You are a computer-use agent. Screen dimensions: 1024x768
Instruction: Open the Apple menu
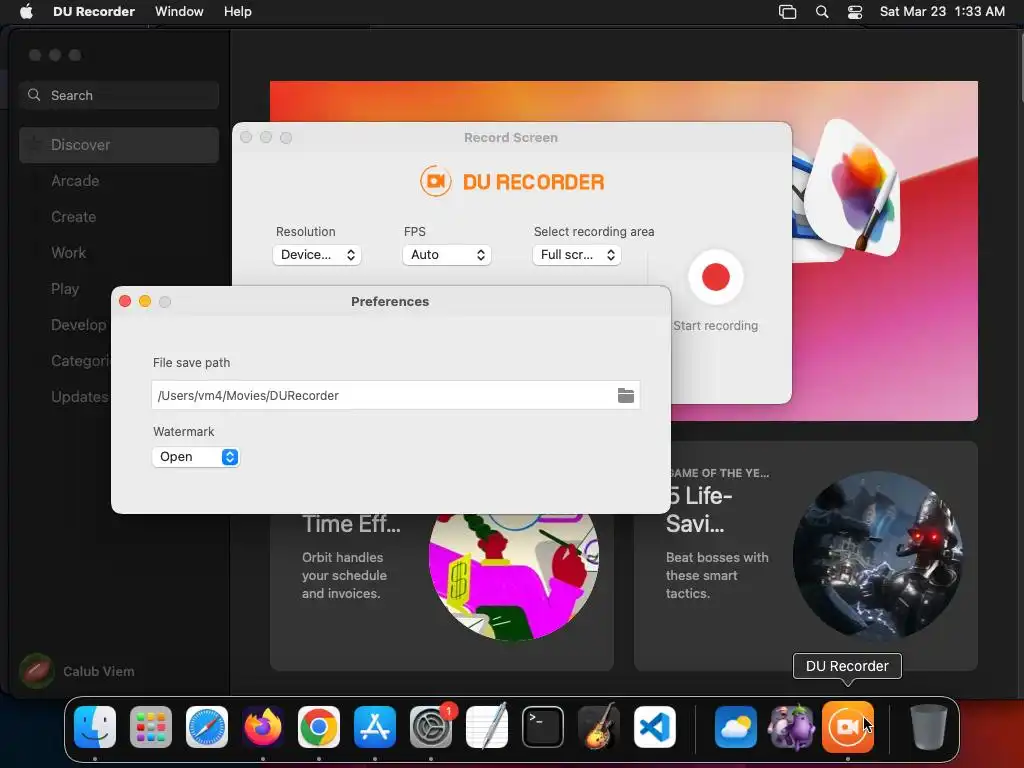(26, 11)
